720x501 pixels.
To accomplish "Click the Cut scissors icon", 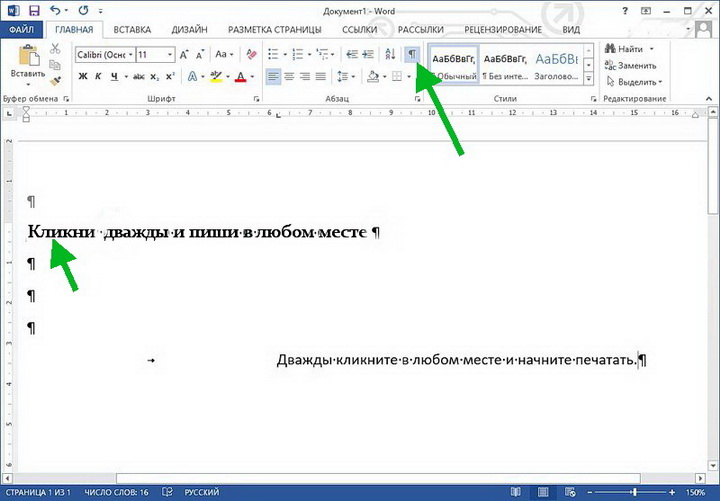I will pyautogui.click(x=55, y=50).
